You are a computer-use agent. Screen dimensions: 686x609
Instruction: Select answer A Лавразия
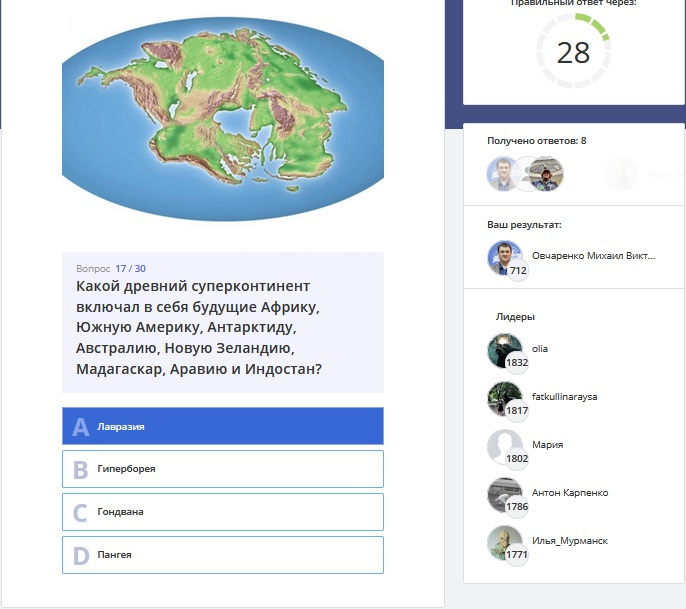click(x=223, y=426)
